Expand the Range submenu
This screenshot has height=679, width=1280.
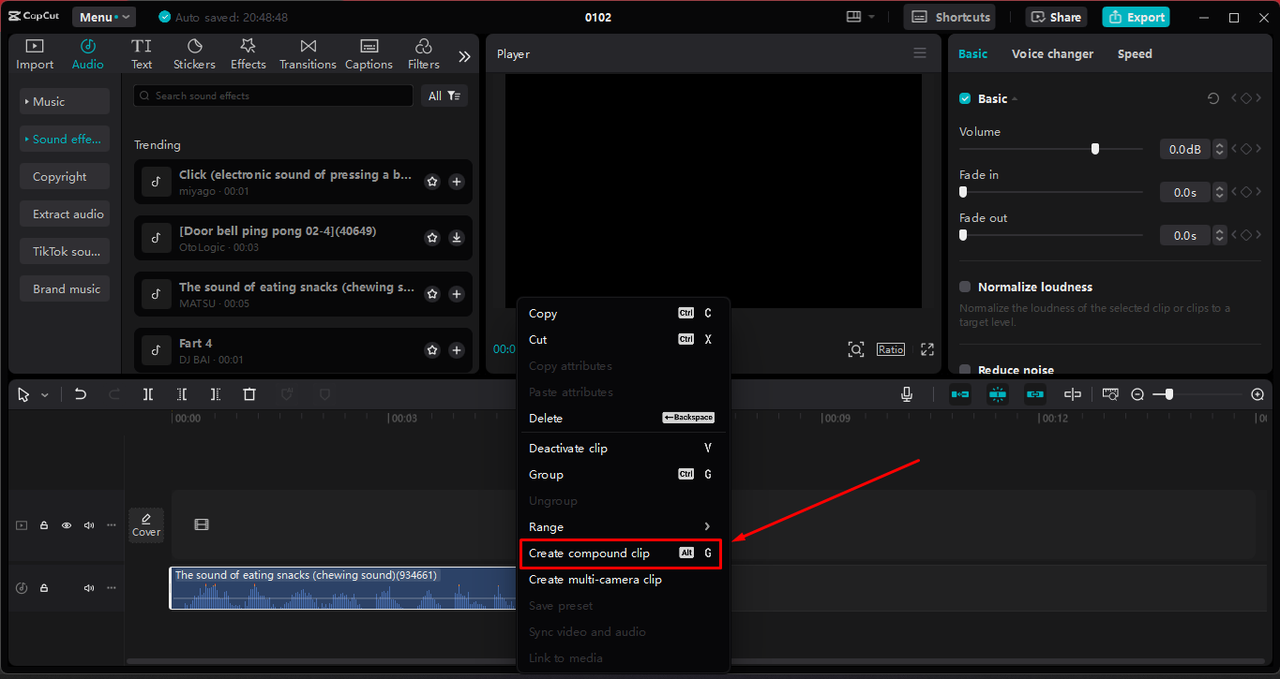pos(623,527)
